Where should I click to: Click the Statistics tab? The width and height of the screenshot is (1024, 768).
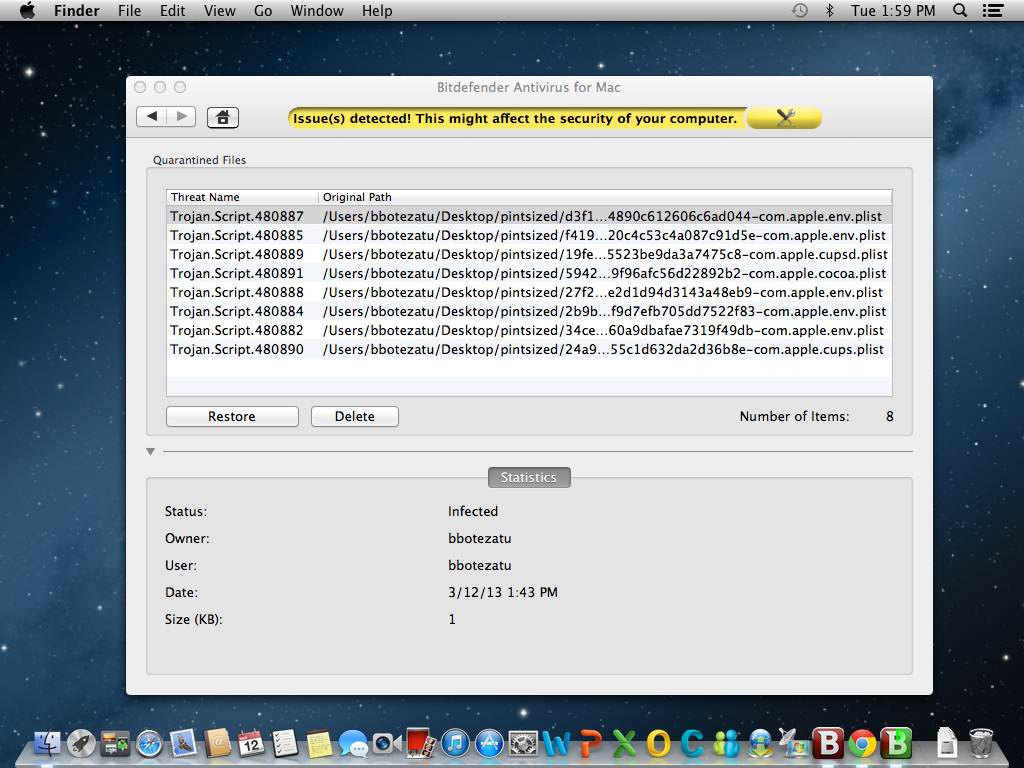[x=529, y=477]
